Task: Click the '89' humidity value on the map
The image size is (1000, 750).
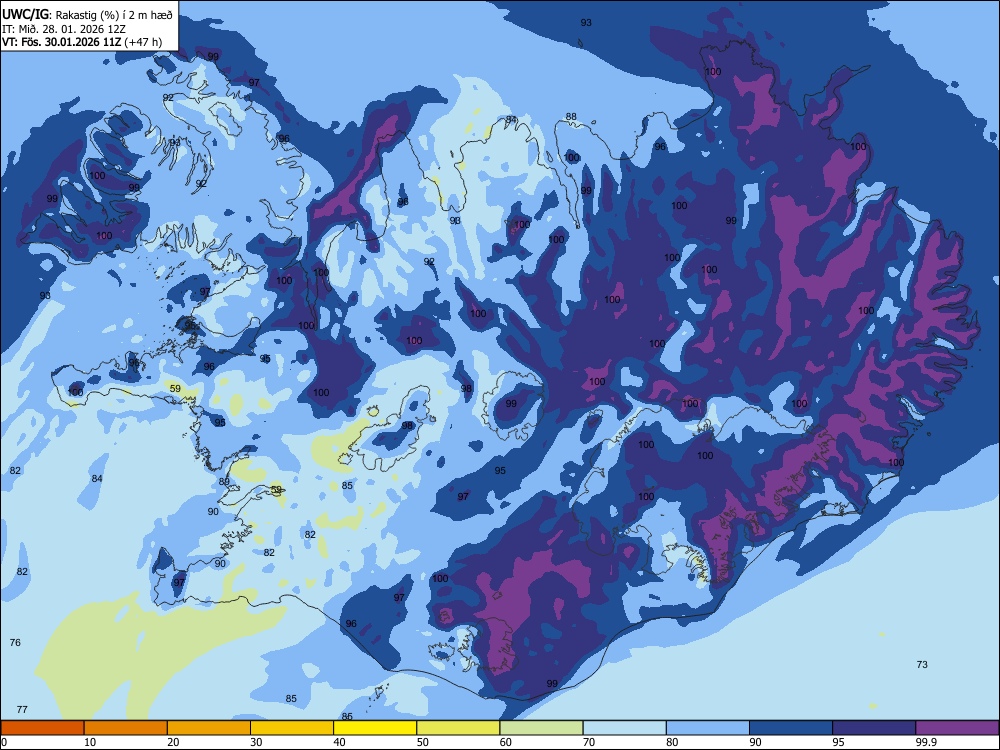Action: coord(224,482)
